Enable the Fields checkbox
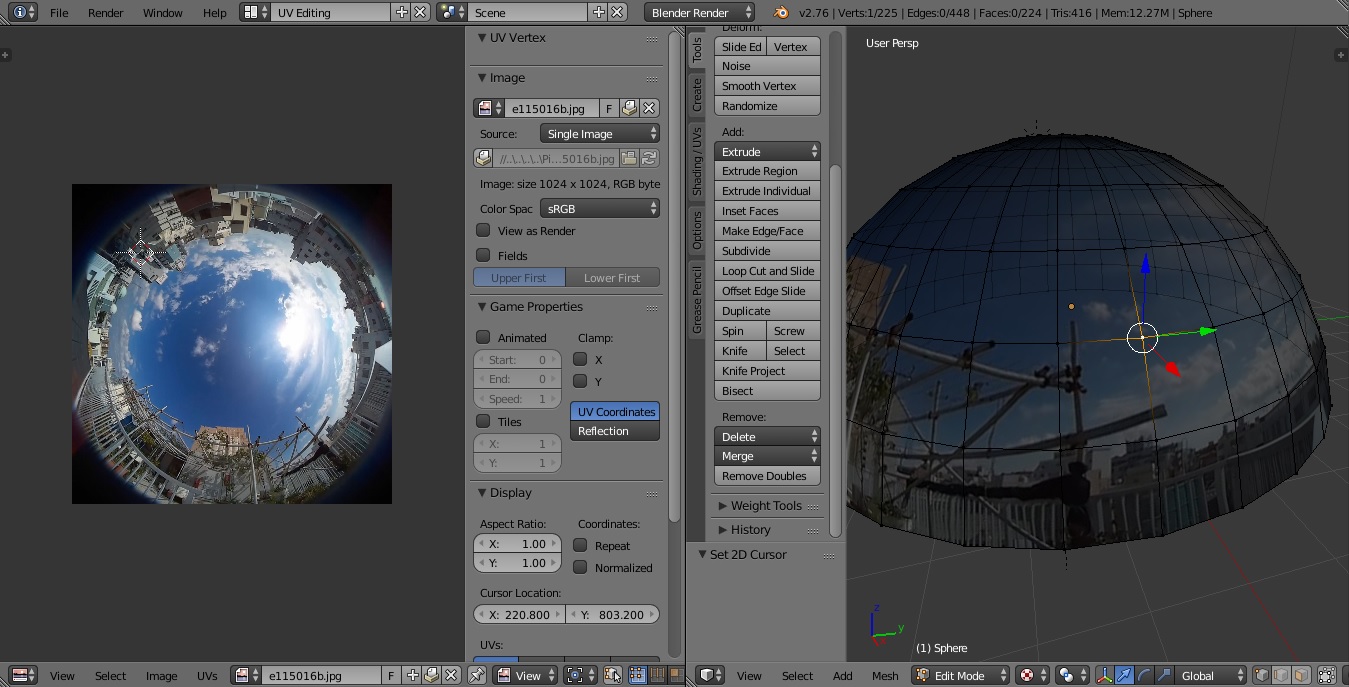This screenshot has height=687, width=1349. 483,255
